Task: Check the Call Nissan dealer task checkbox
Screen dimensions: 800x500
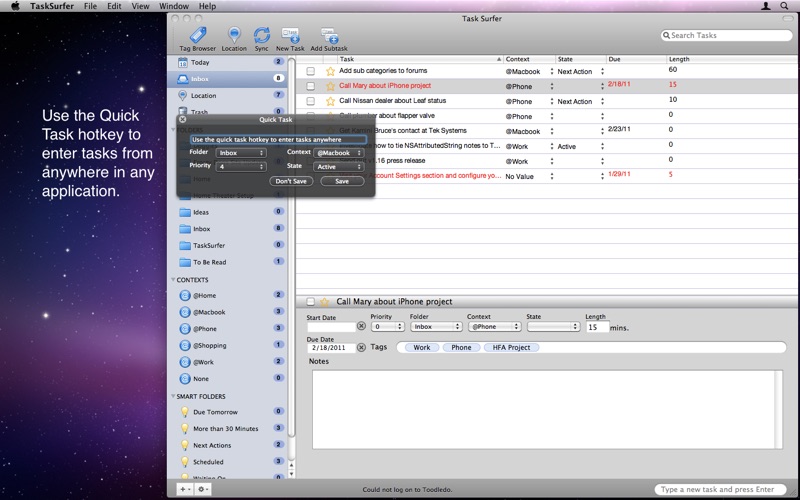Action: point(311,102)
